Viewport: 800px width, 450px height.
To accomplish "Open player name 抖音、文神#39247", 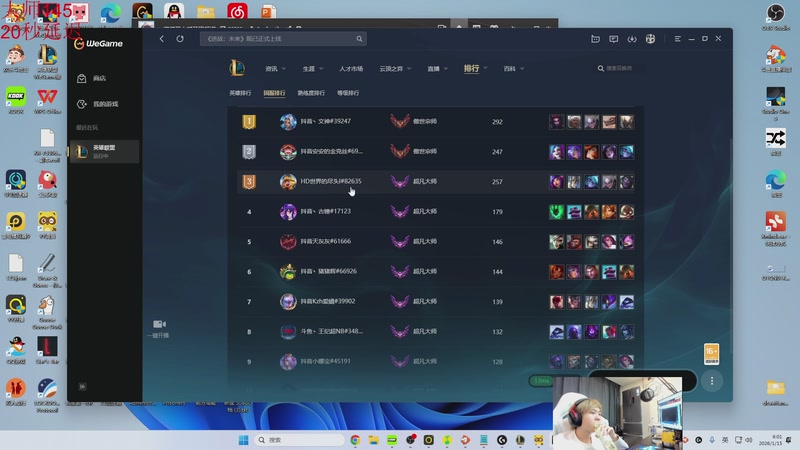I will pyautogui.click(x=326, y=121).
